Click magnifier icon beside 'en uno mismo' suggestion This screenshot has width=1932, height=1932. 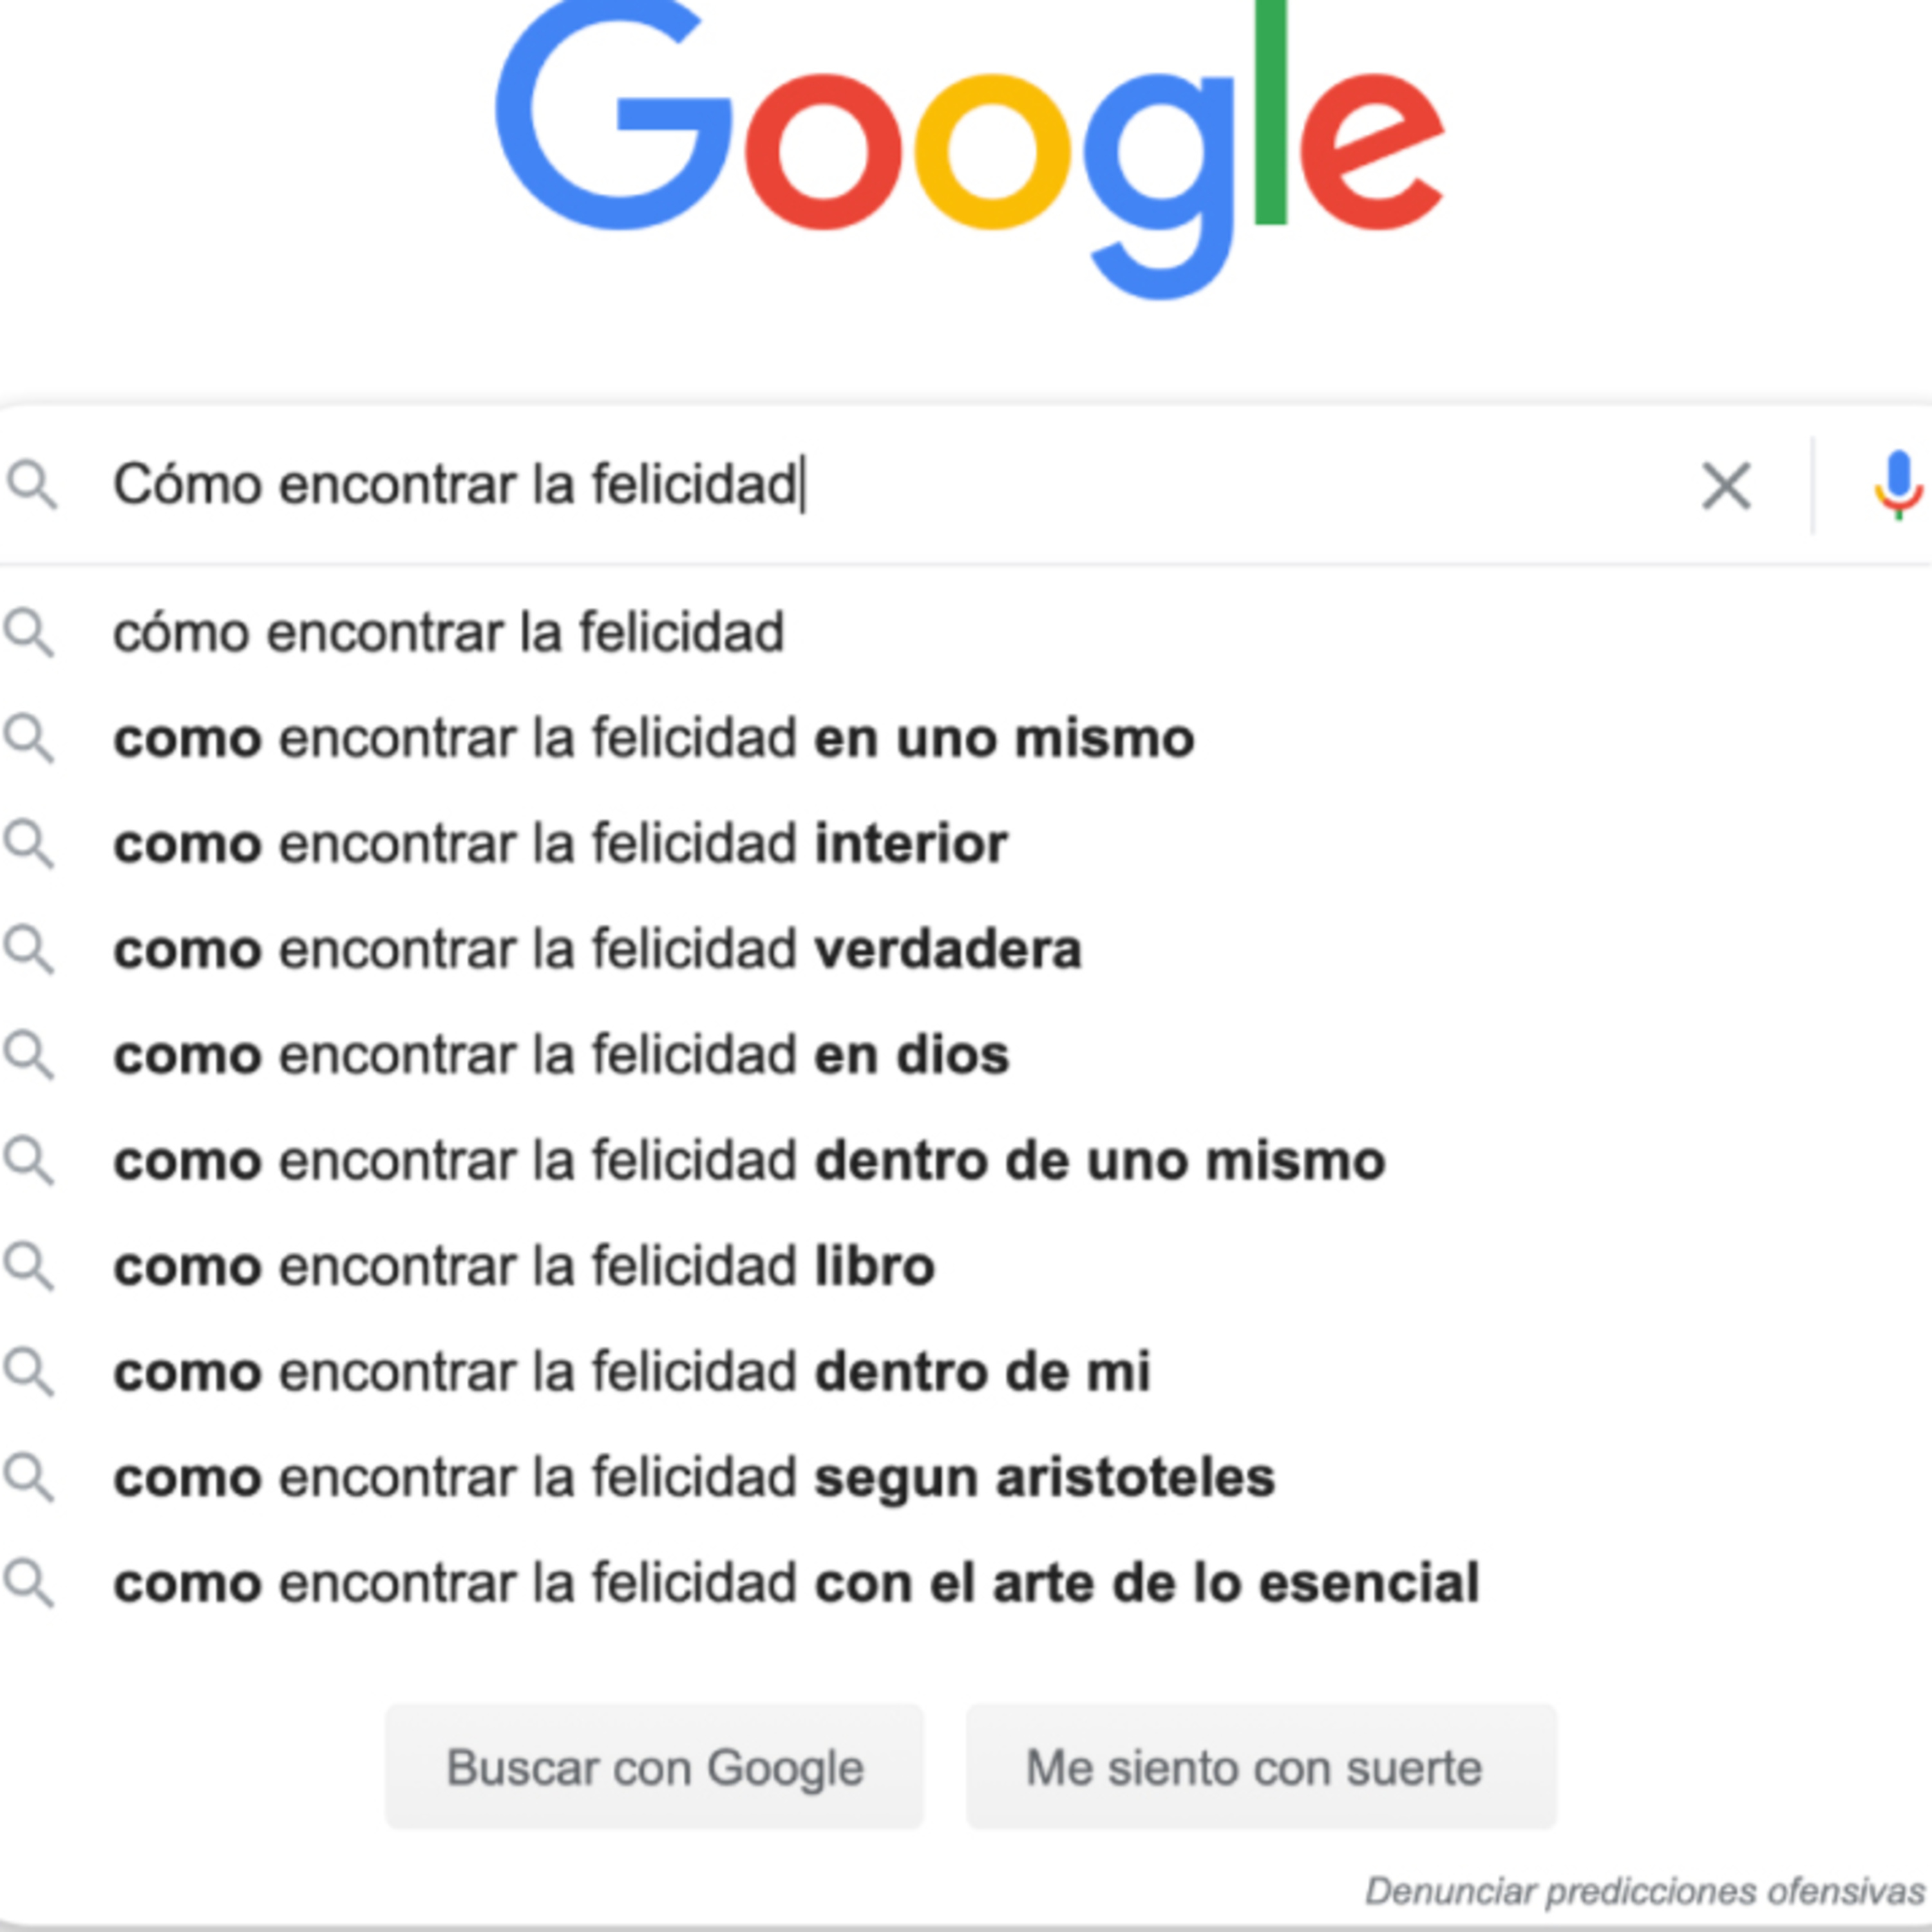[x=29, y=739]
